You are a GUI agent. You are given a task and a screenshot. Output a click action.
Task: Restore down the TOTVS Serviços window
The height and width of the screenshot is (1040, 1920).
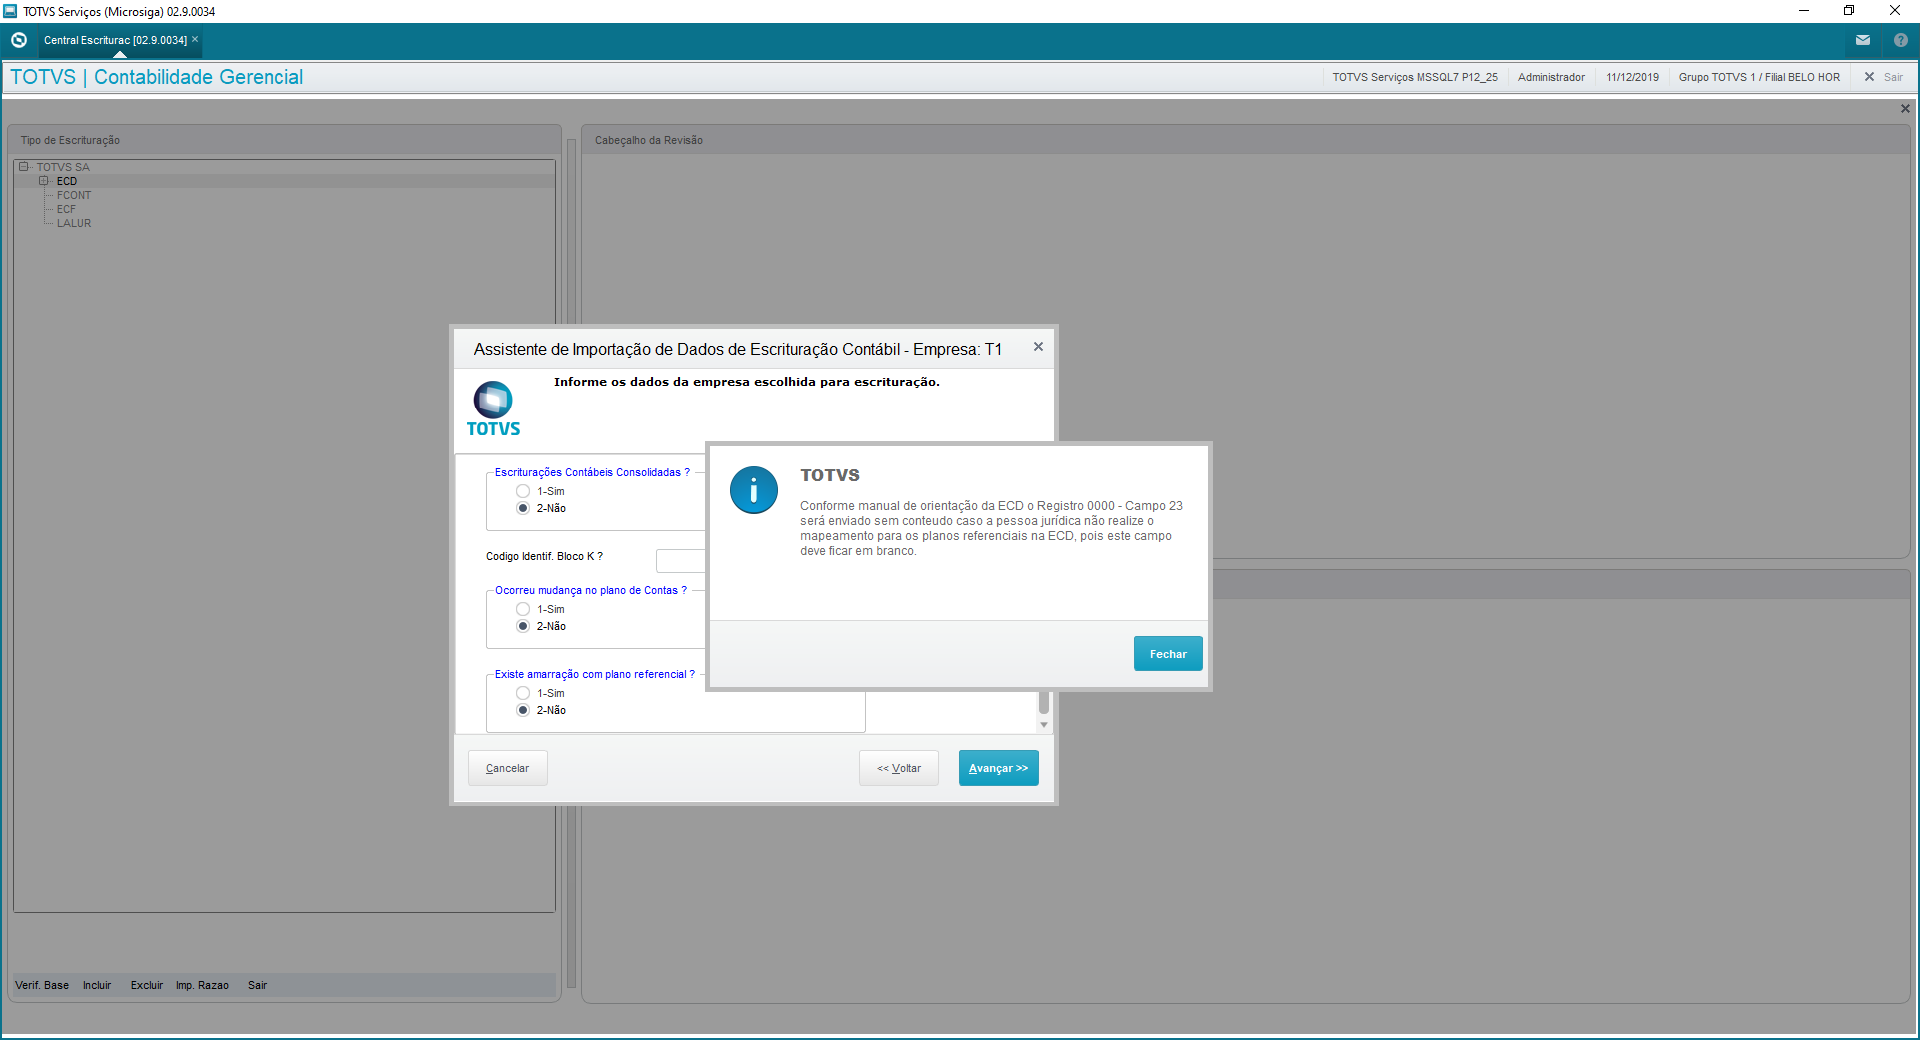pos(1849,11)
